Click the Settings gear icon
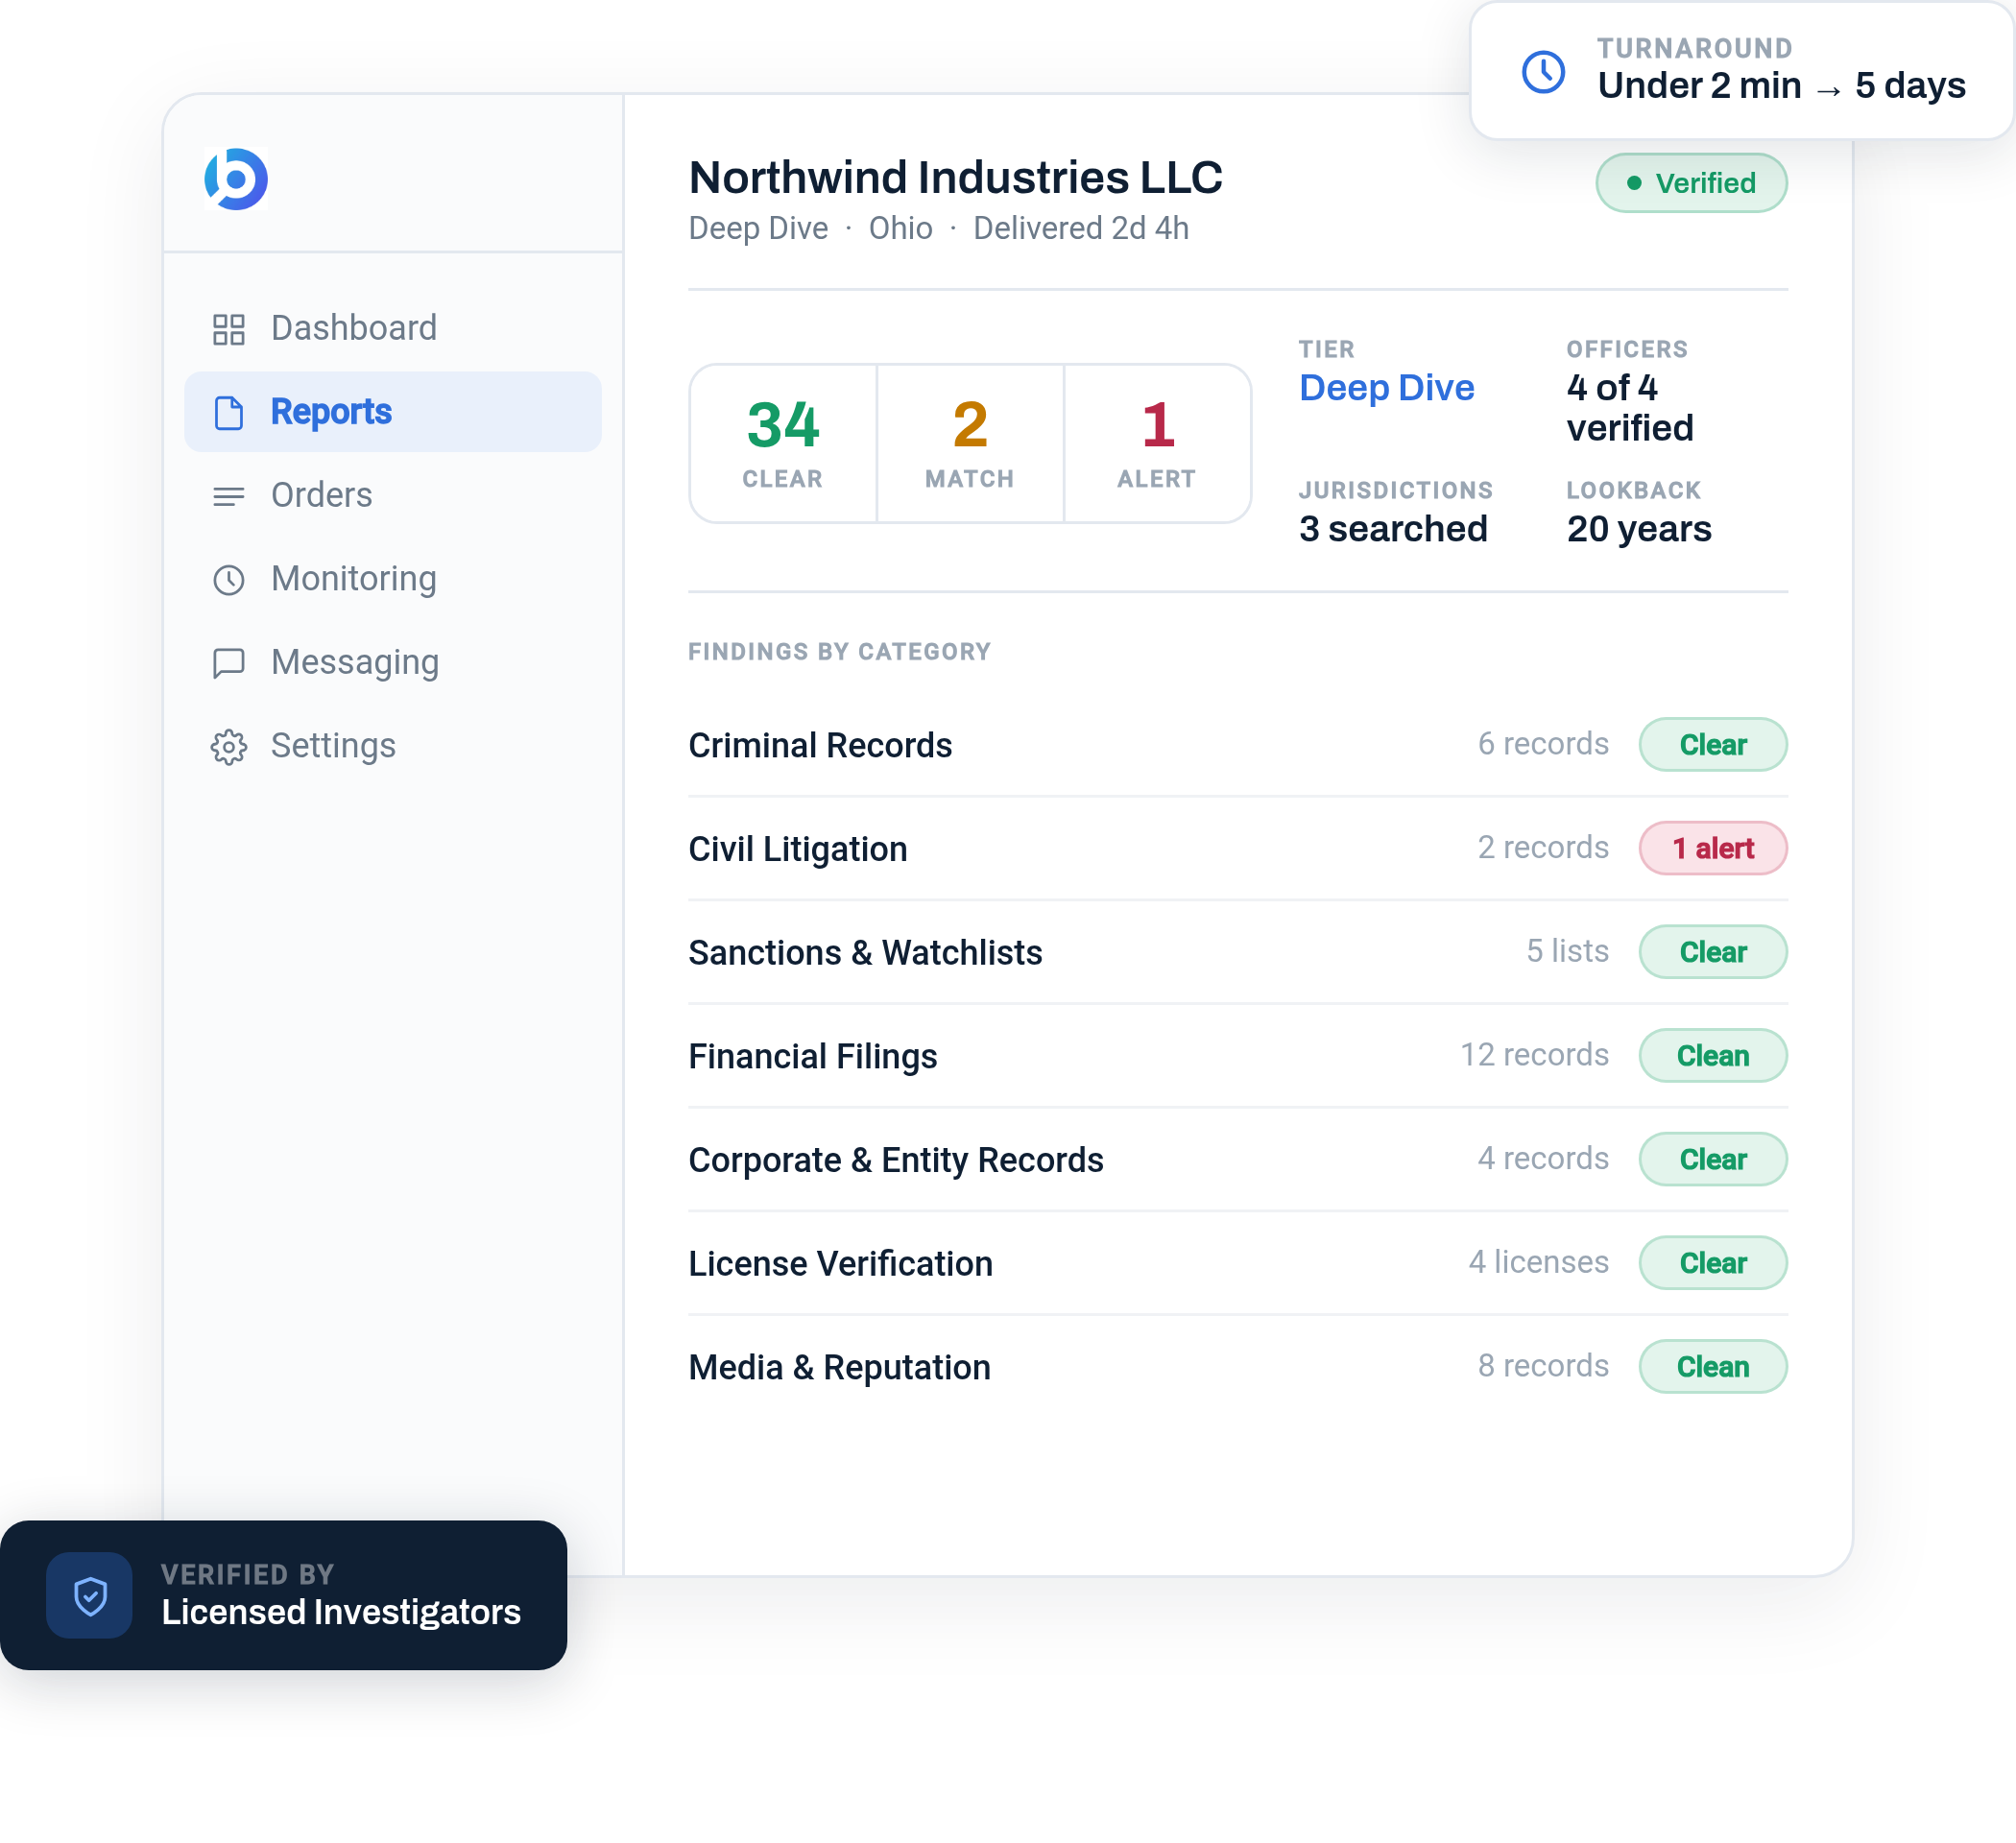This screenshot has width=2016, height=1843. point(229,747)
